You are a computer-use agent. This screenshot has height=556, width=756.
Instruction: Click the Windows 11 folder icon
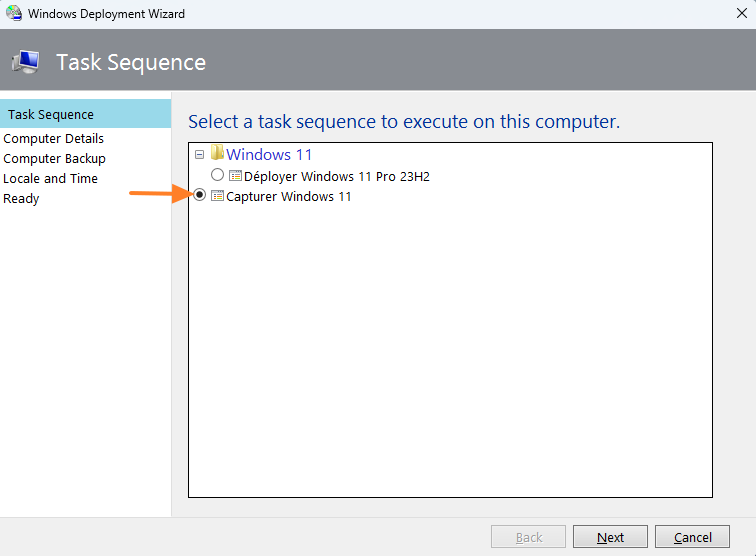tap(216, 154)
